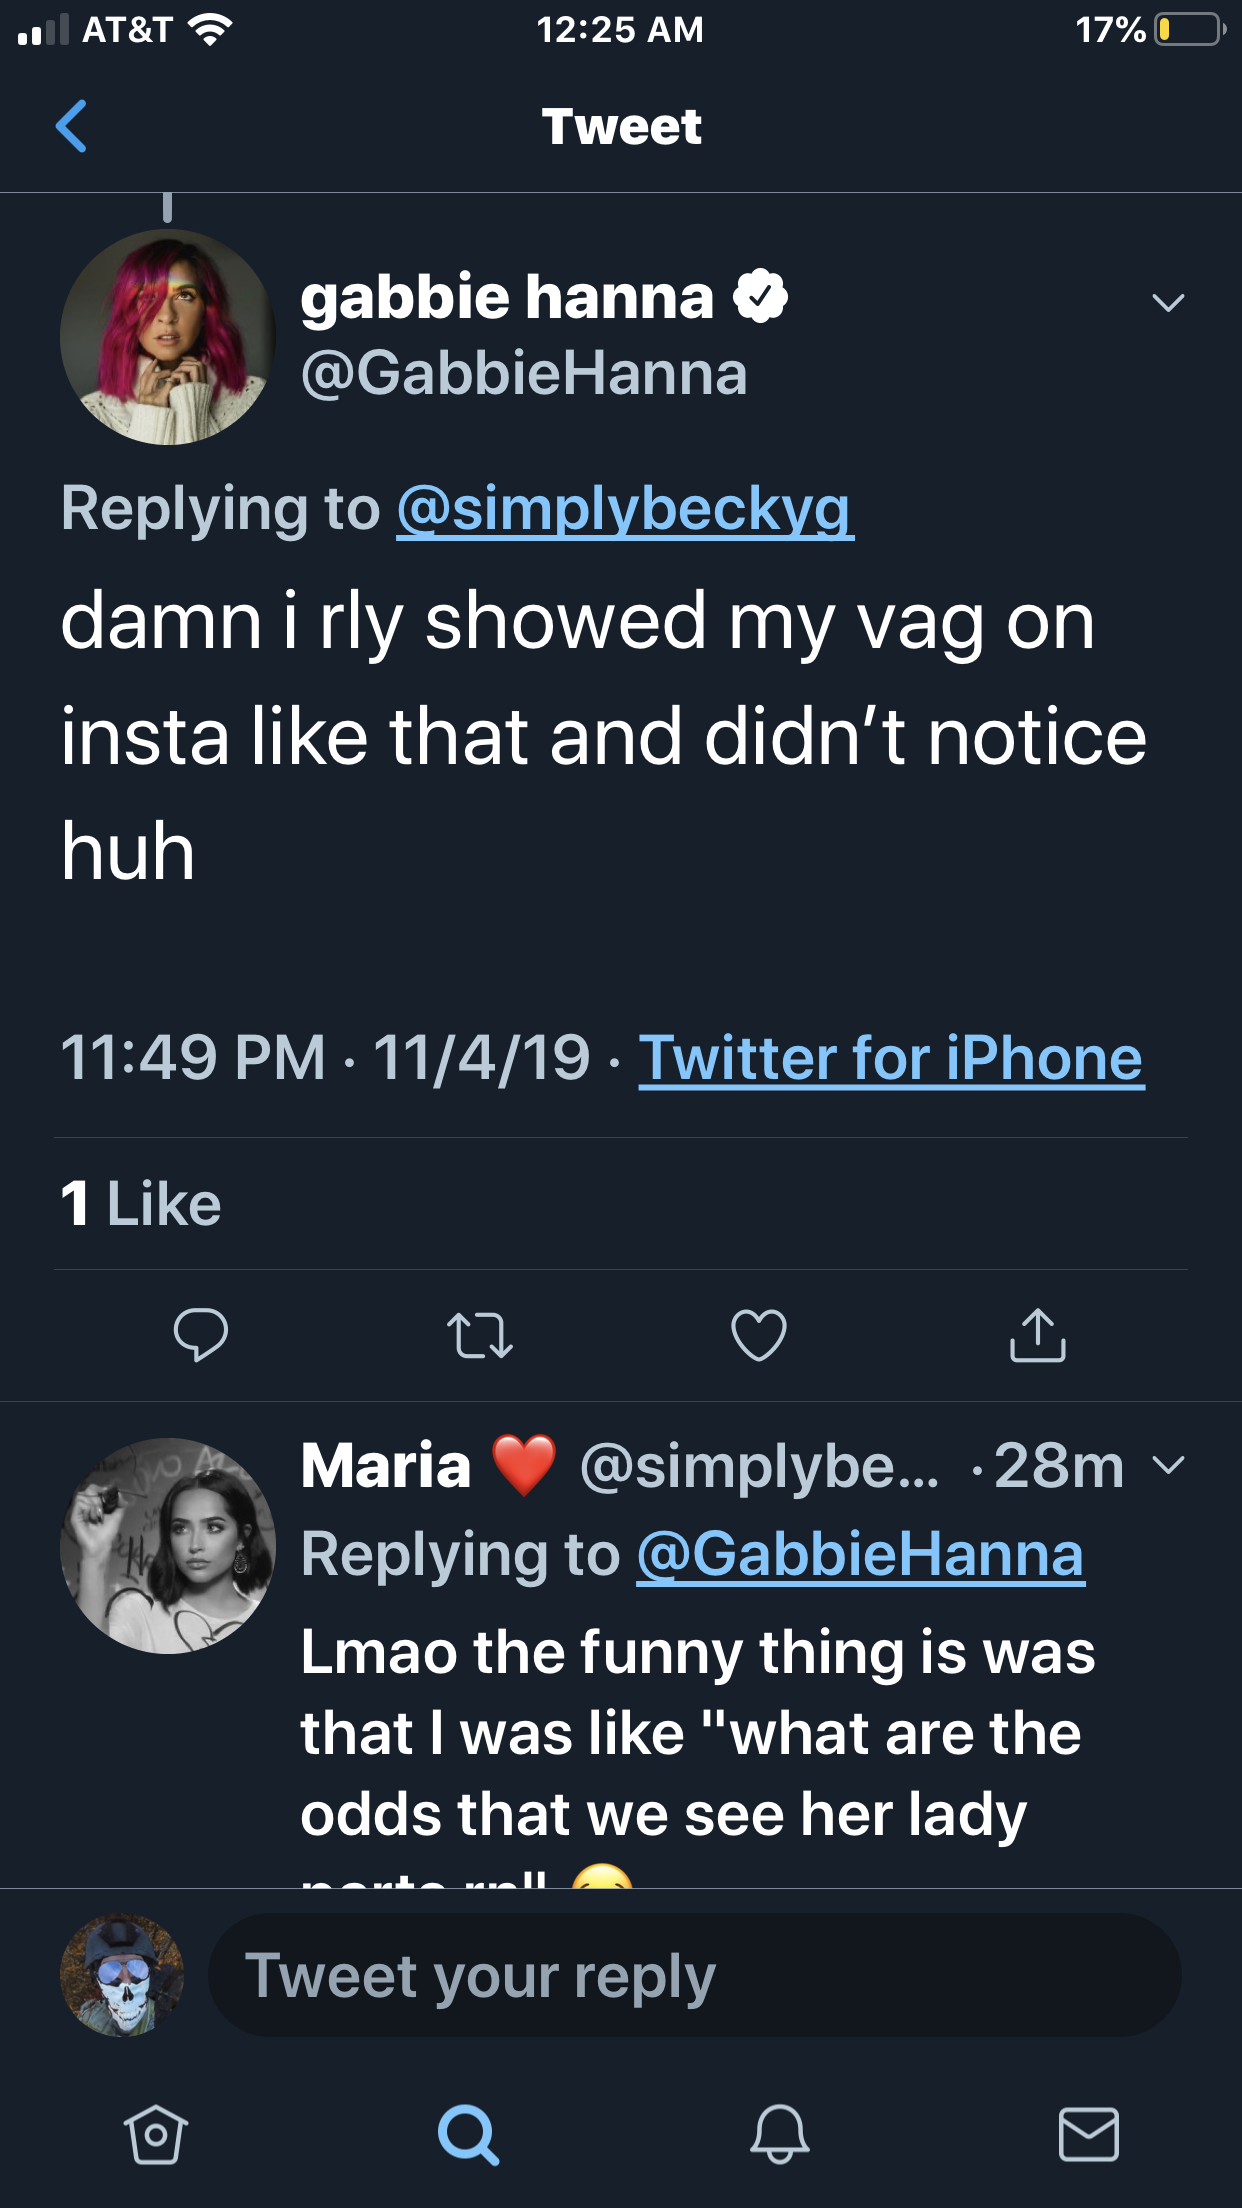1242x2208 pixels.
Task: Open the @simplybeckyg profile link
Action: tap(625, 509)
